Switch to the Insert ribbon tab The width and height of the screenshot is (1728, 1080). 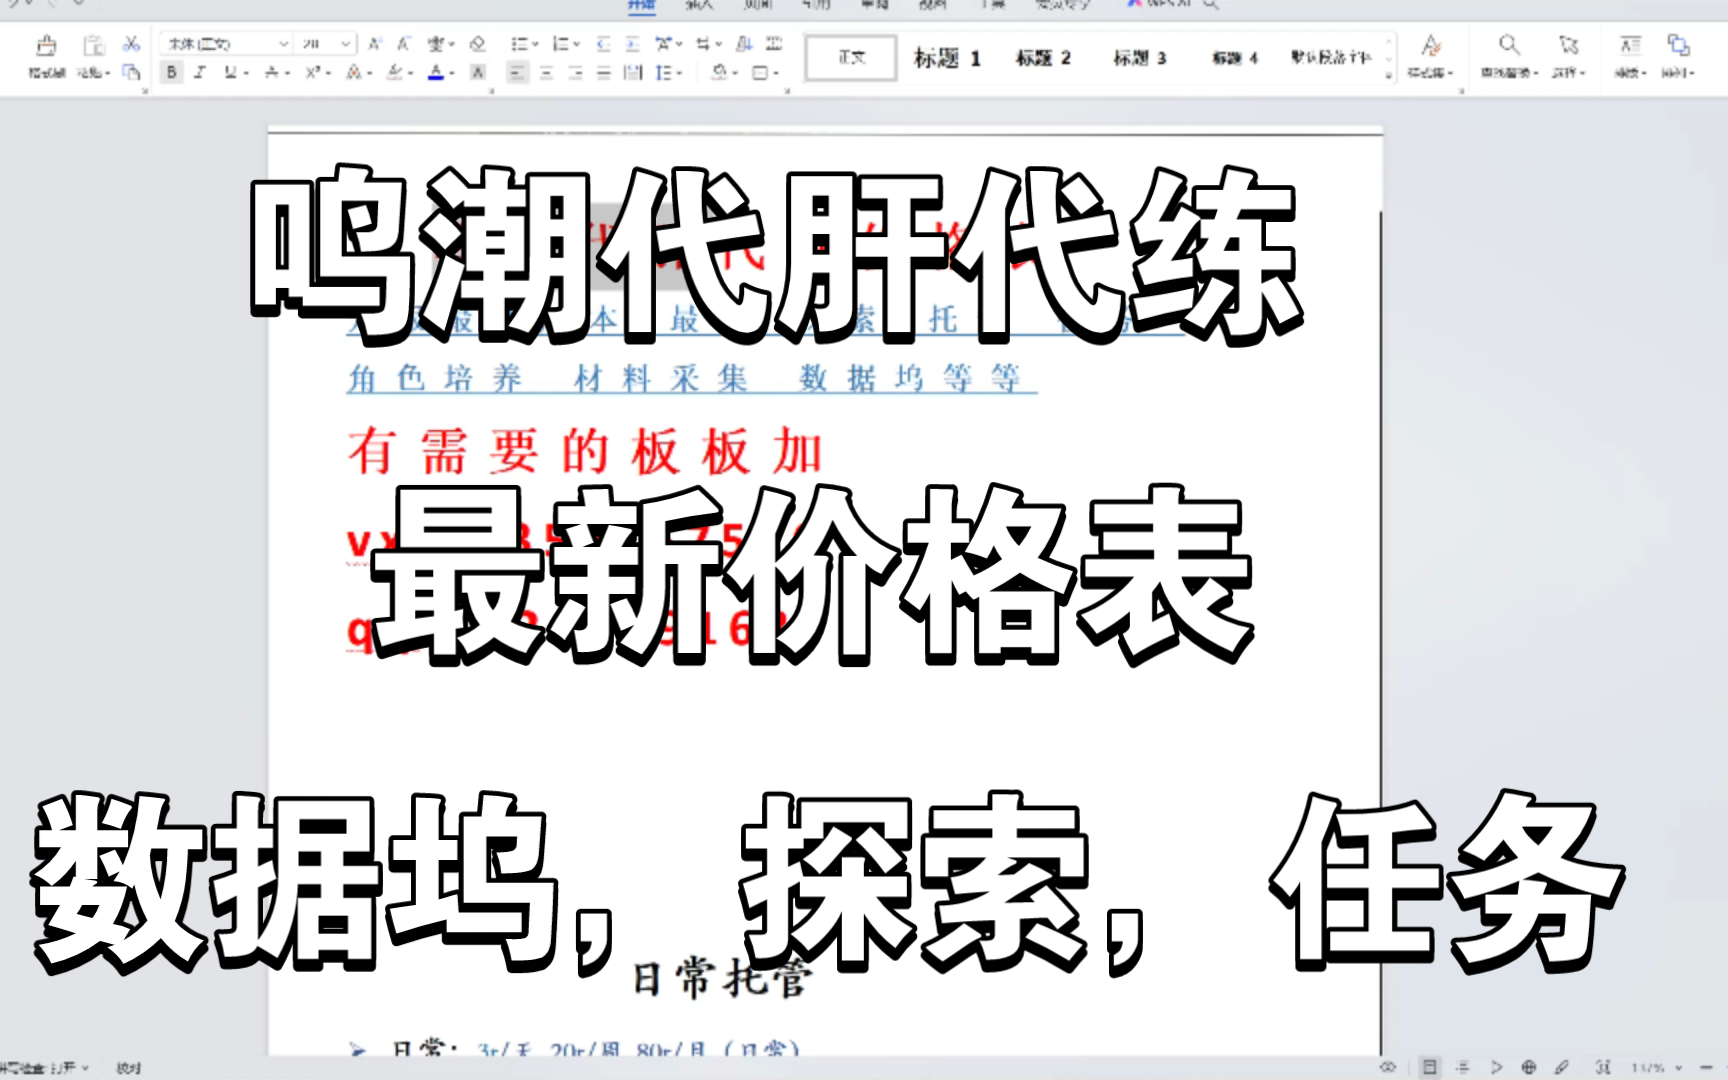[699, 5]
